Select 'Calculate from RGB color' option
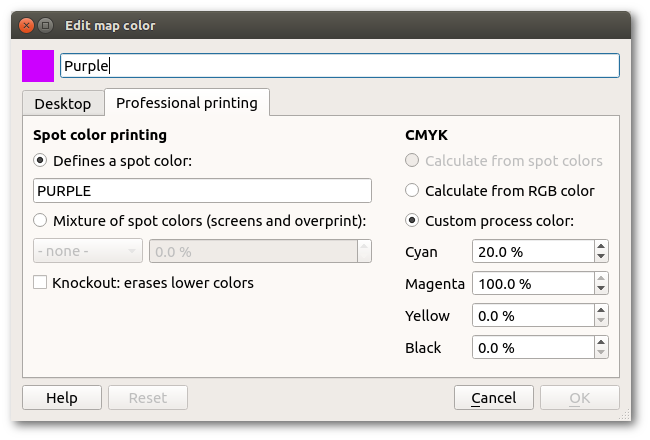650x440 pixels. [x=411, y=190]
